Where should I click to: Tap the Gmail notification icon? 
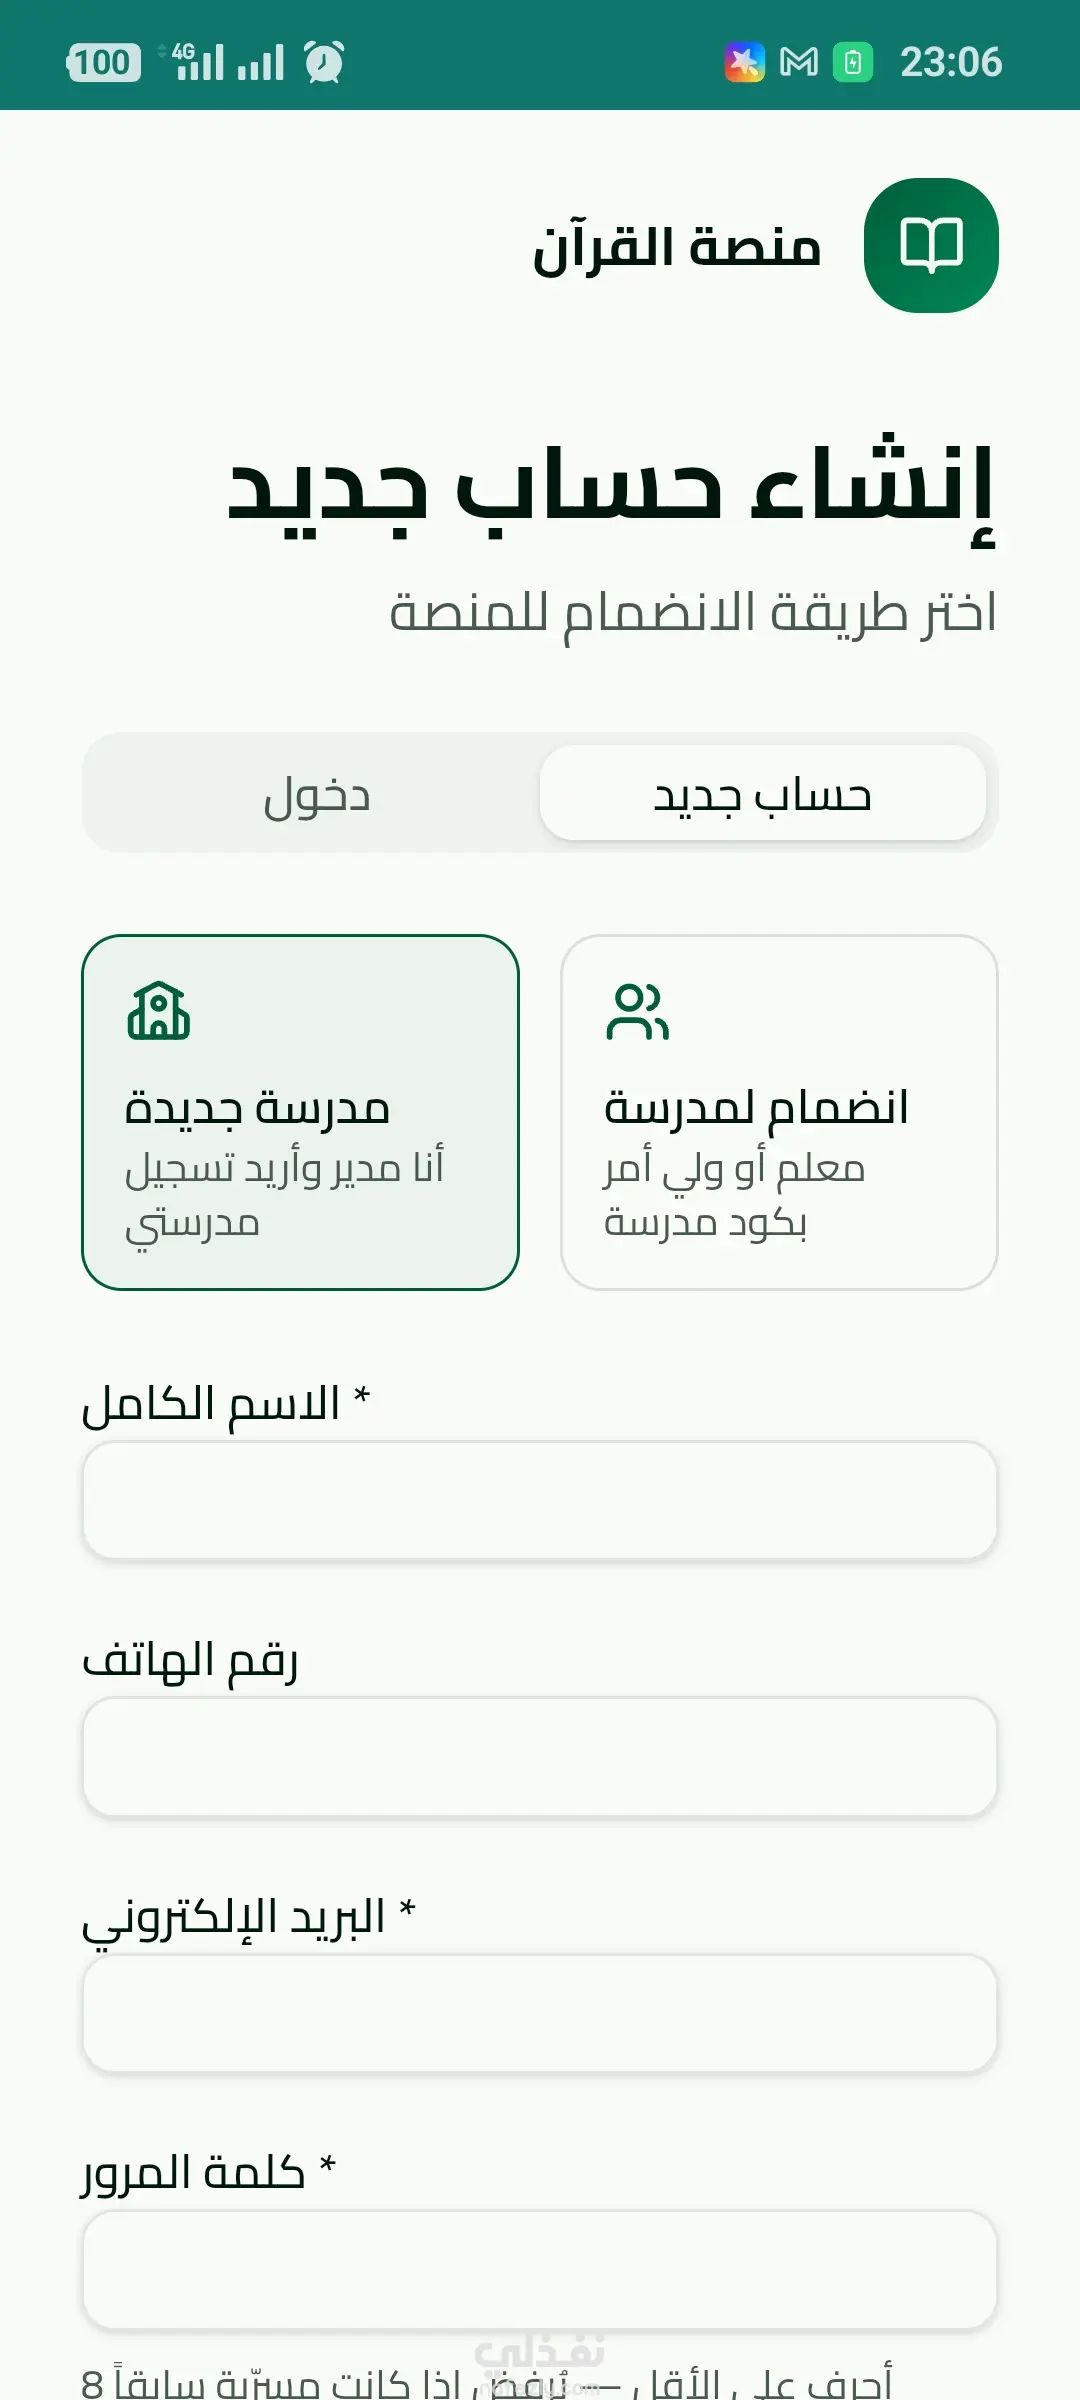pos(798,62)
